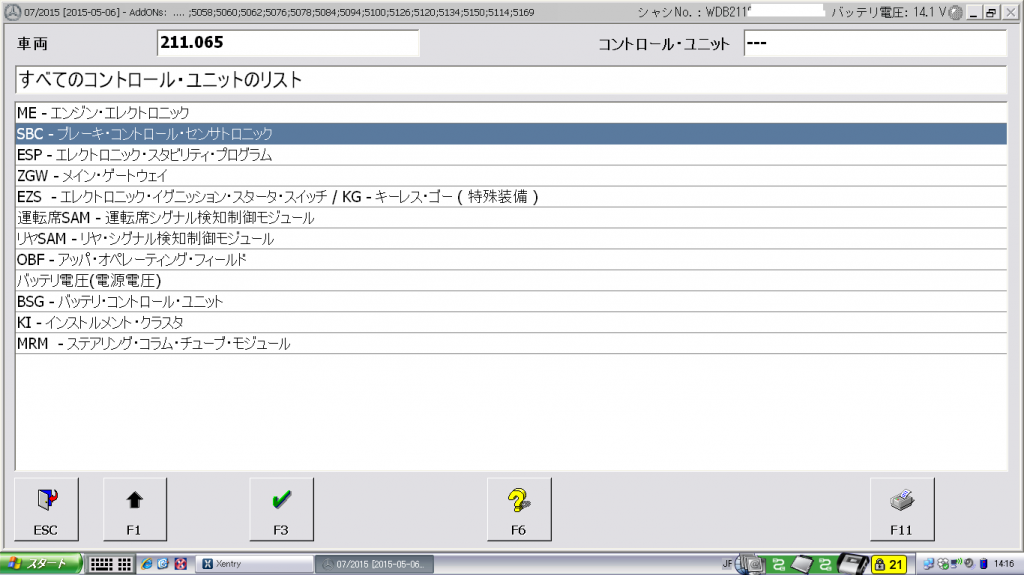
Task: Switch to Xentry taskbar window
Action: click(254, 563)
